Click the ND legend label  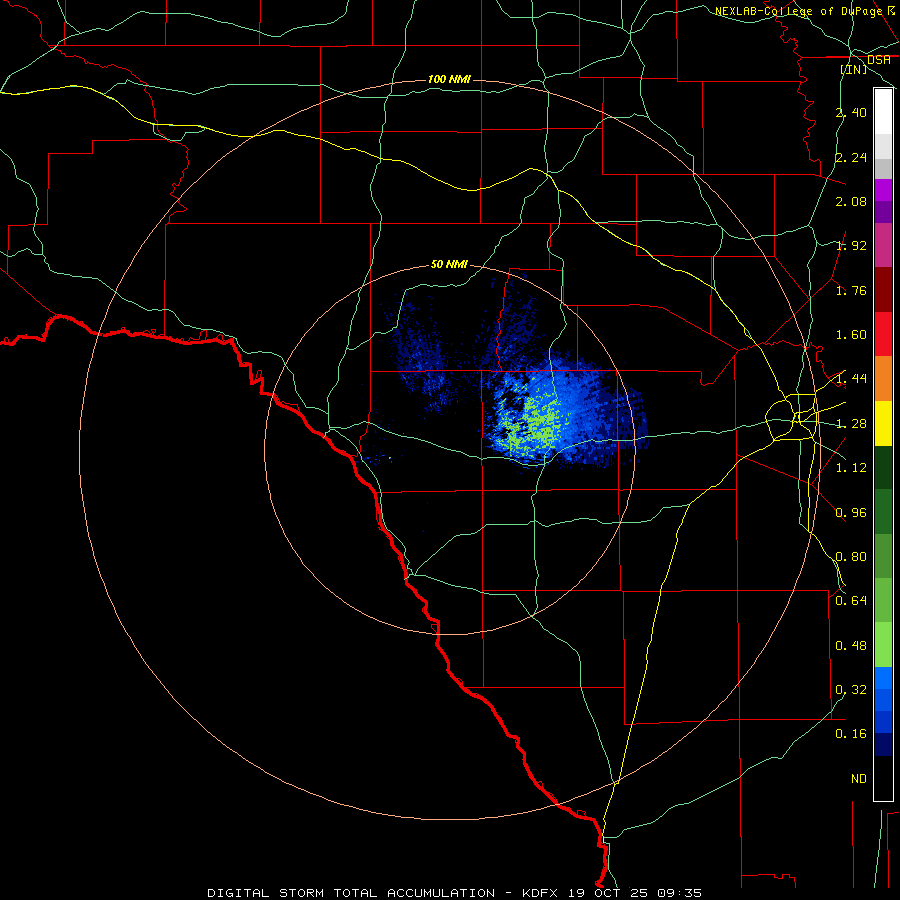[859, 779]
